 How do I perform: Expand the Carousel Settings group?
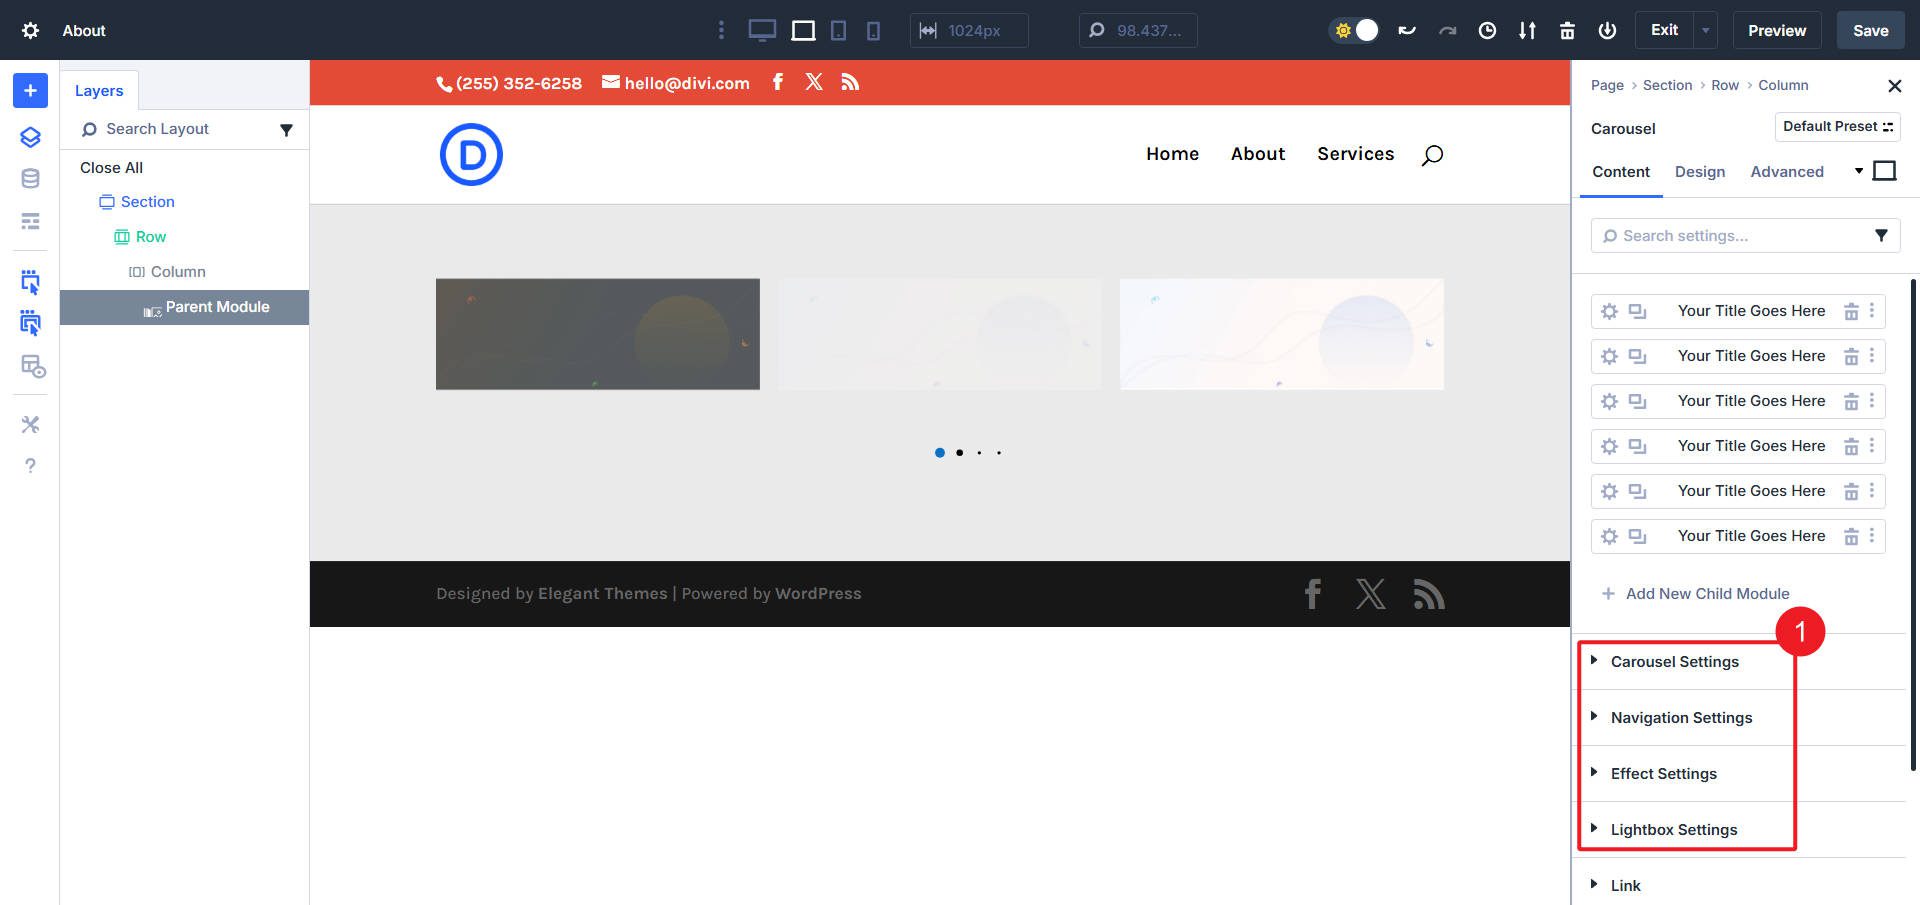point(1675,661)
